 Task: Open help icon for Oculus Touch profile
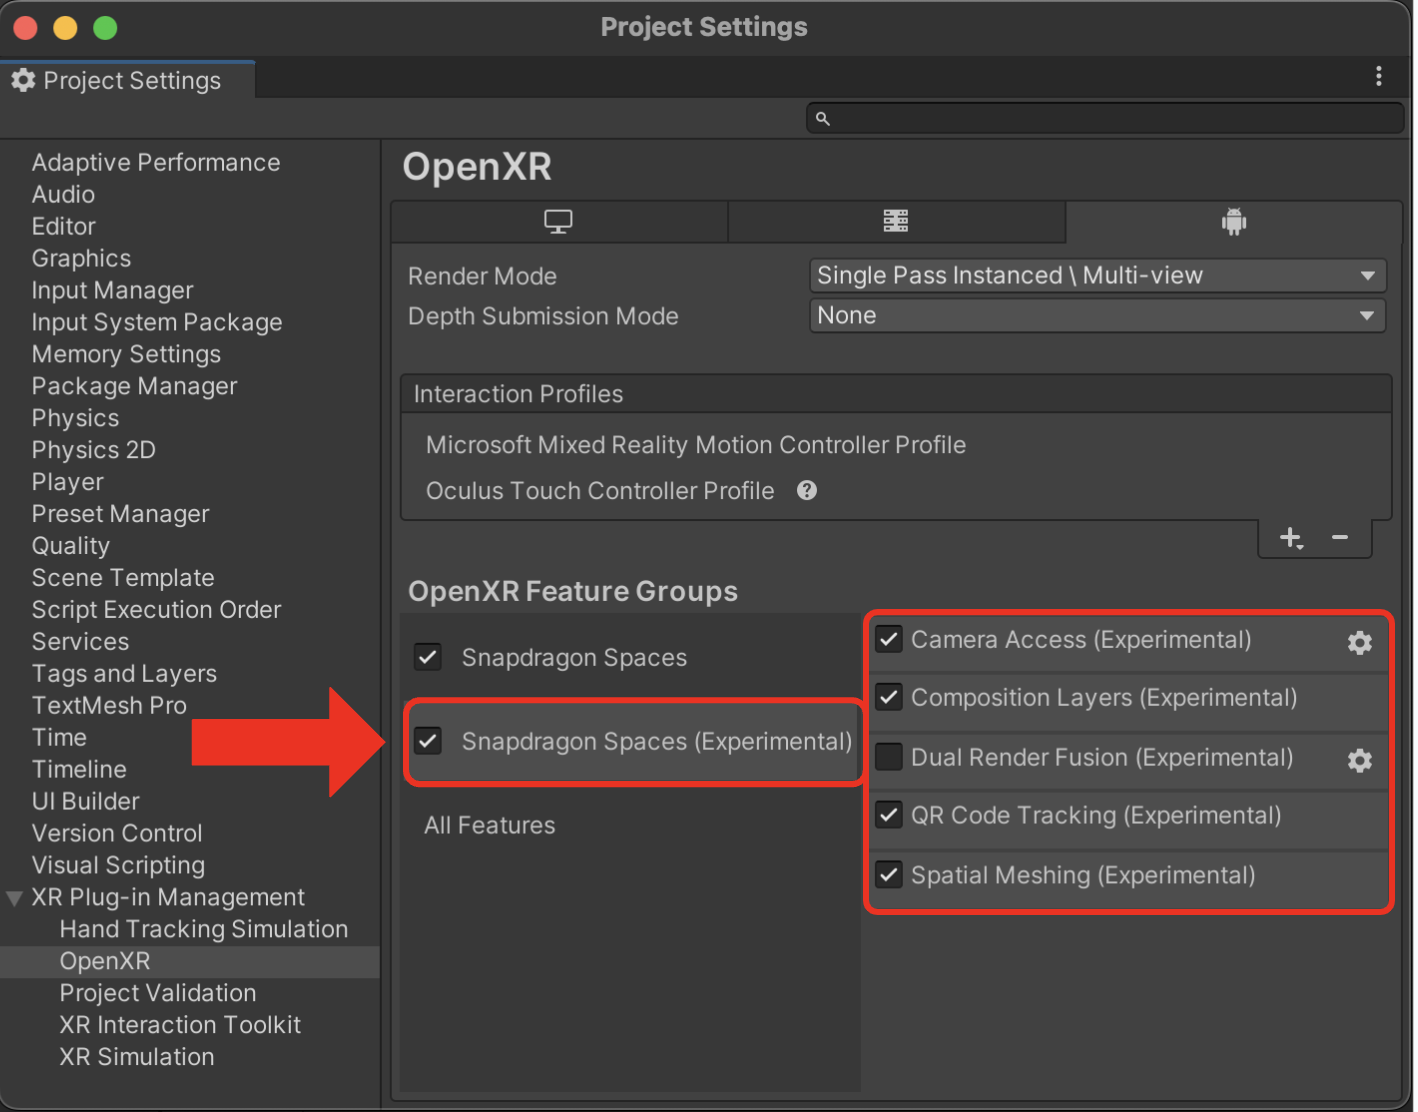click(807, 490)
